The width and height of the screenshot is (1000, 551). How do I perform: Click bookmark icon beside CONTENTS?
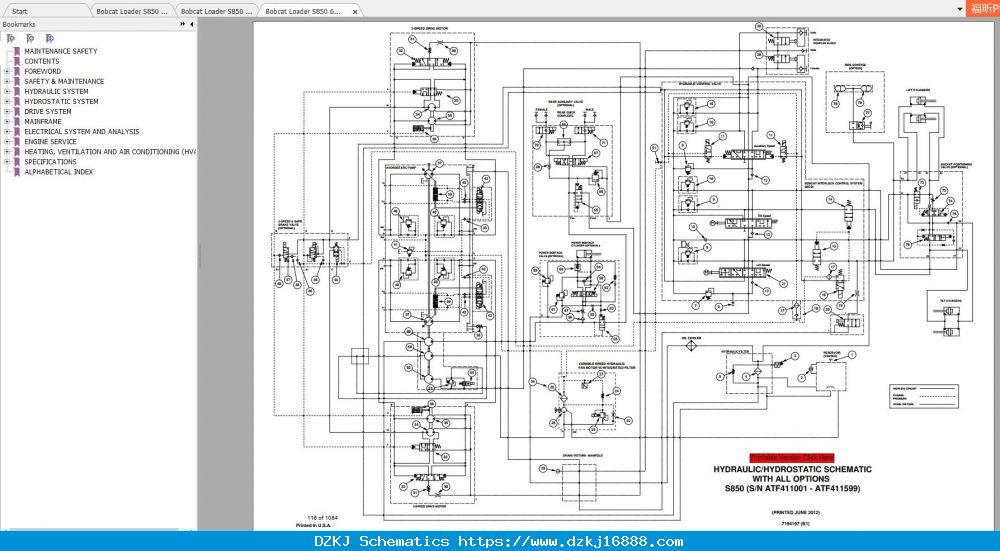point(17,61)
